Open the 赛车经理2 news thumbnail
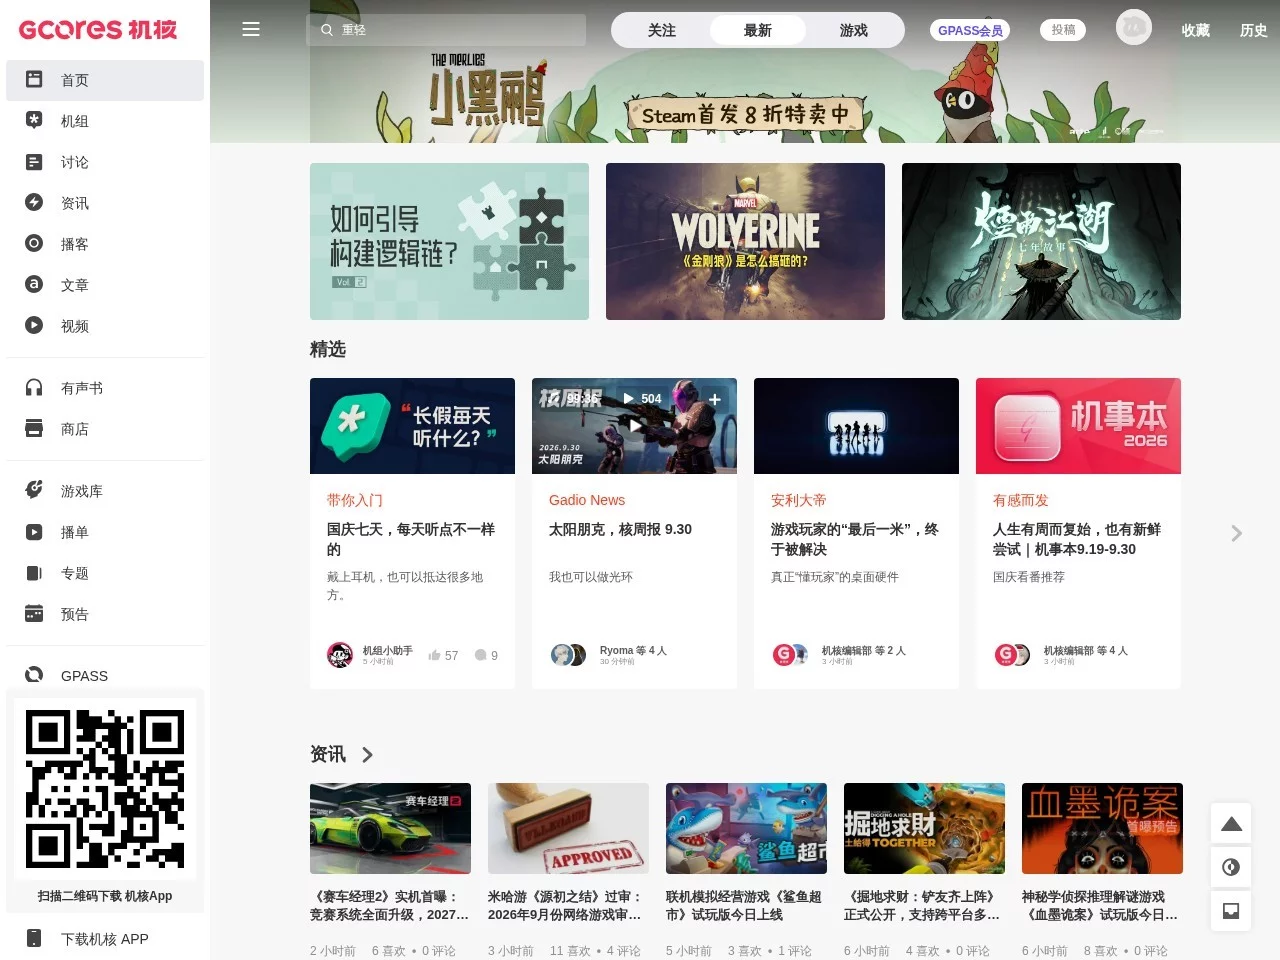Screen dimensions: 1280x960 click(x=390, y=828)
